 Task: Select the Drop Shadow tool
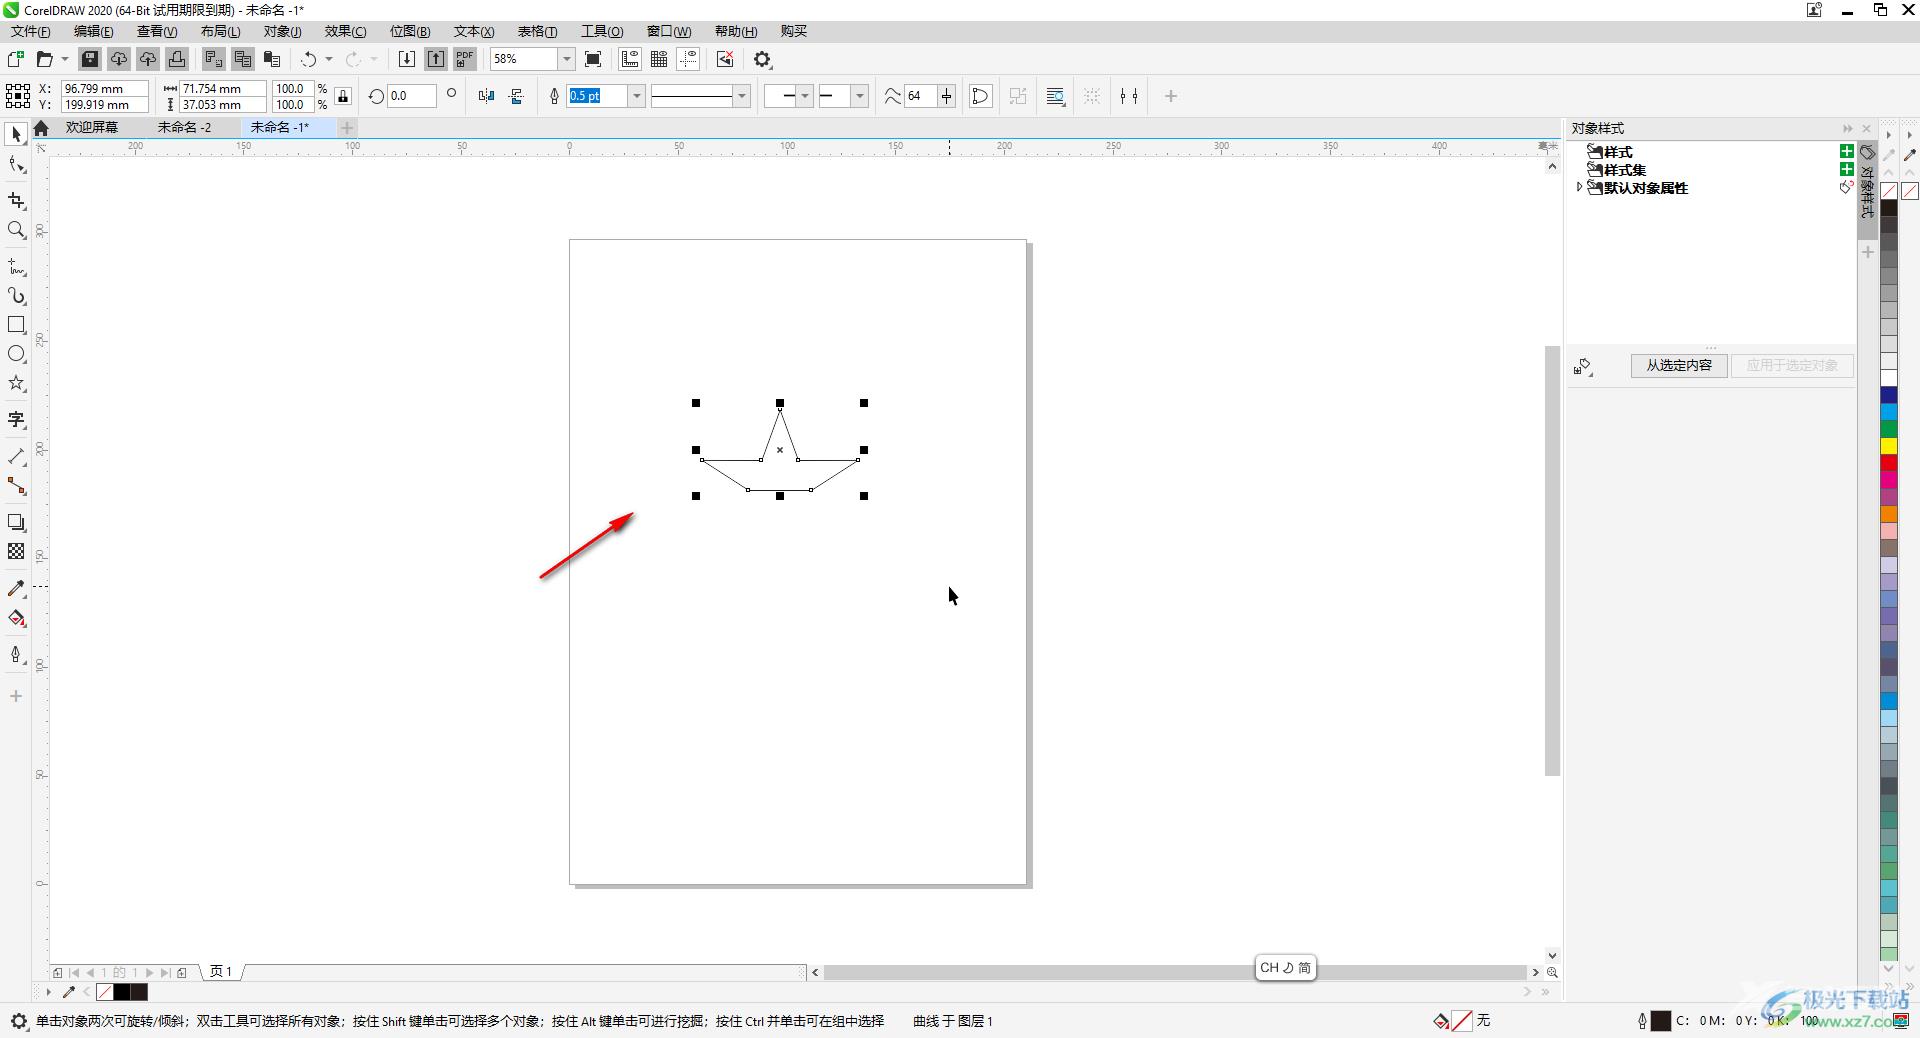click(16, 522)
